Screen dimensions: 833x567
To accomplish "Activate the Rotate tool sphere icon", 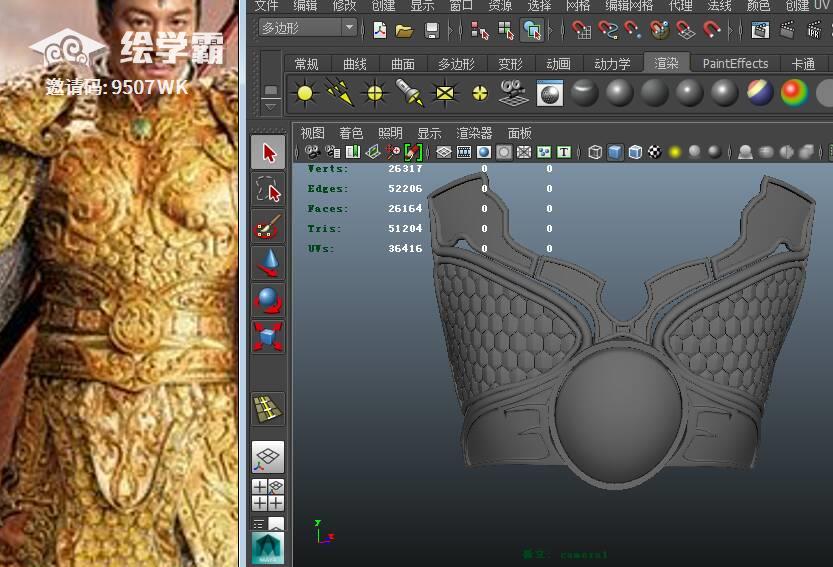I will pos(269,300).
